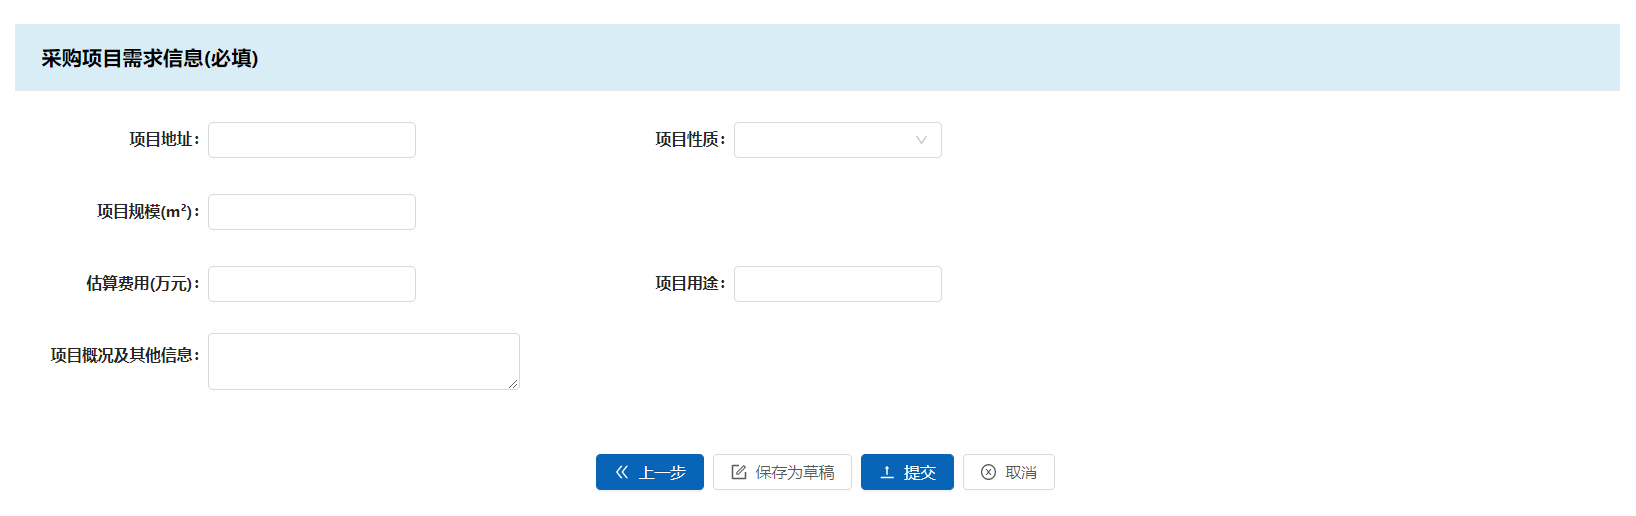
Task: Click the 项目用途 label text
Action: (x=690, y=284)
